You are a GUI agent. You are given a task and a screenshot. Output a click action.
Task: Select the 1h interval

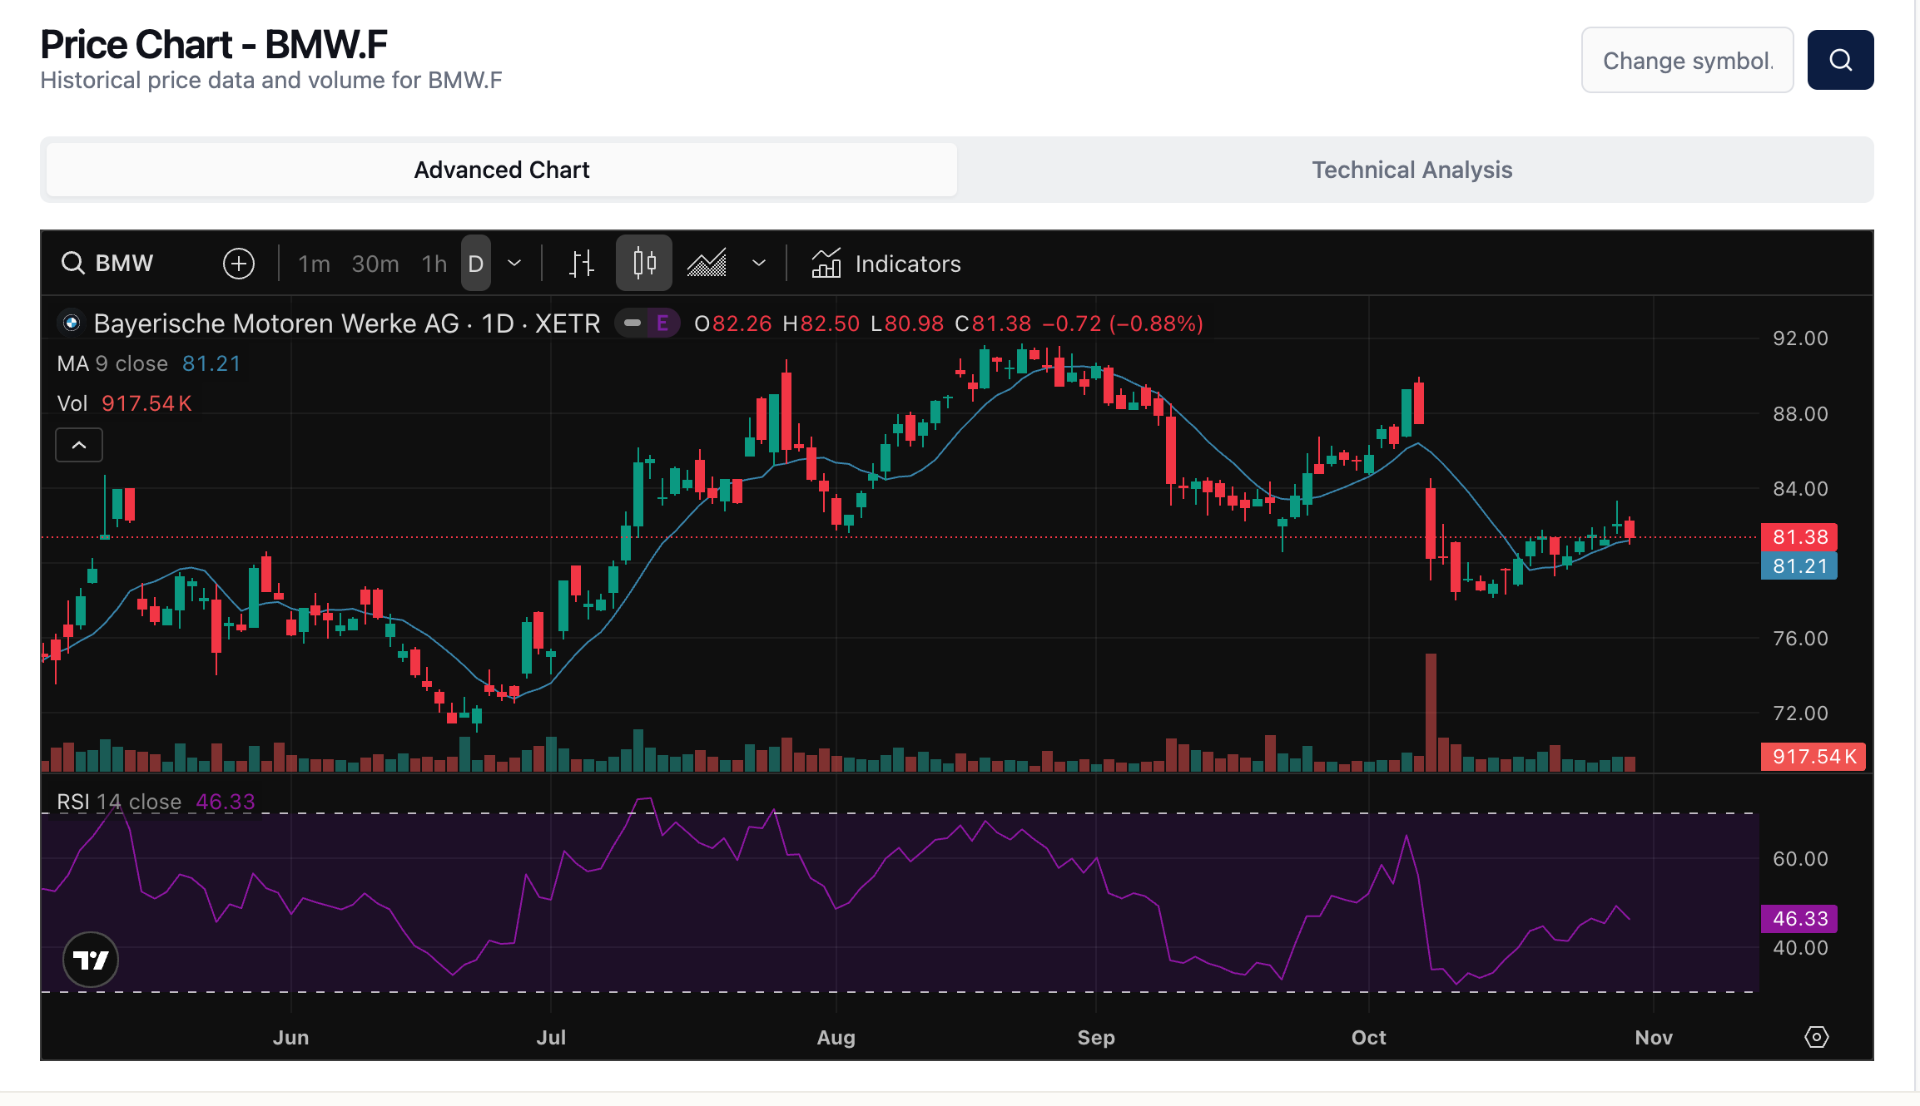point(434,264)
